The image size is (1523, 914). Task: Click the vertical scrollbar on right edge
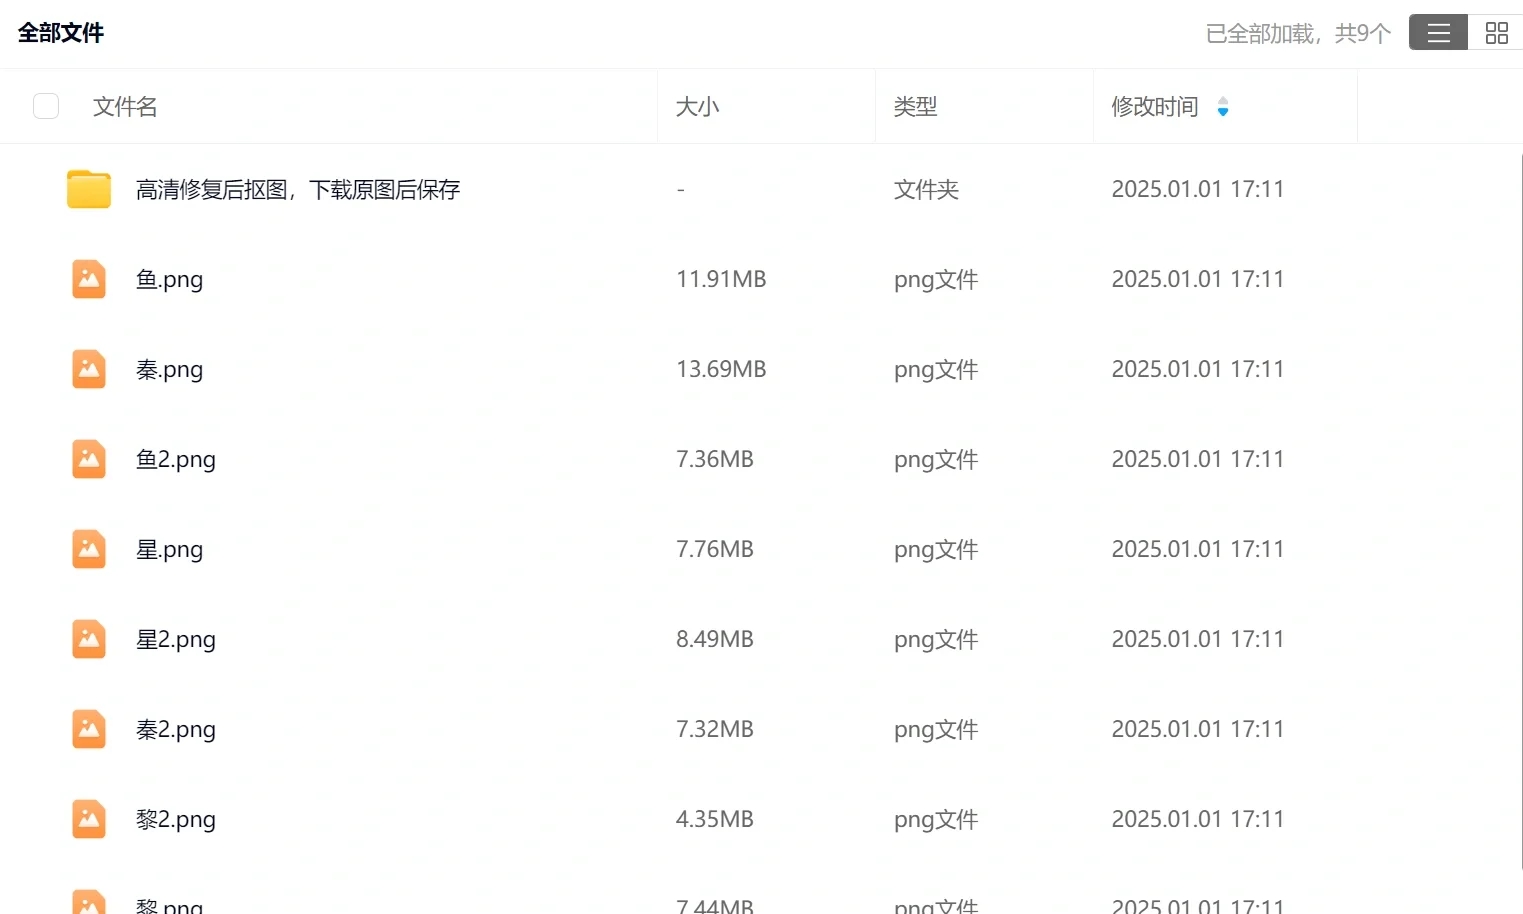(x=1520, y=510)
